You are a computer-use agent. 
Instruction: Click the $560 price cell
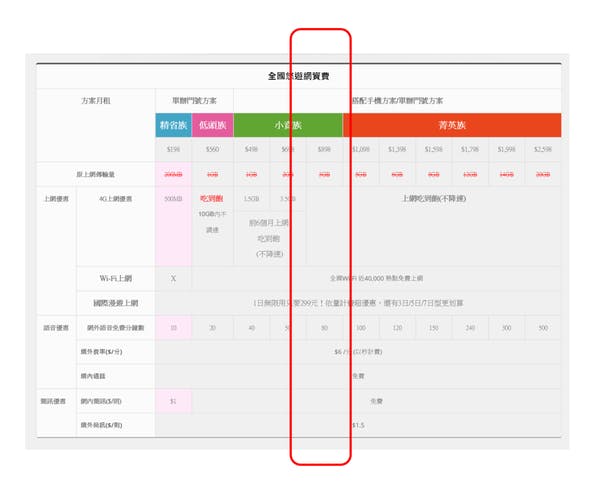tap(212, 149)
